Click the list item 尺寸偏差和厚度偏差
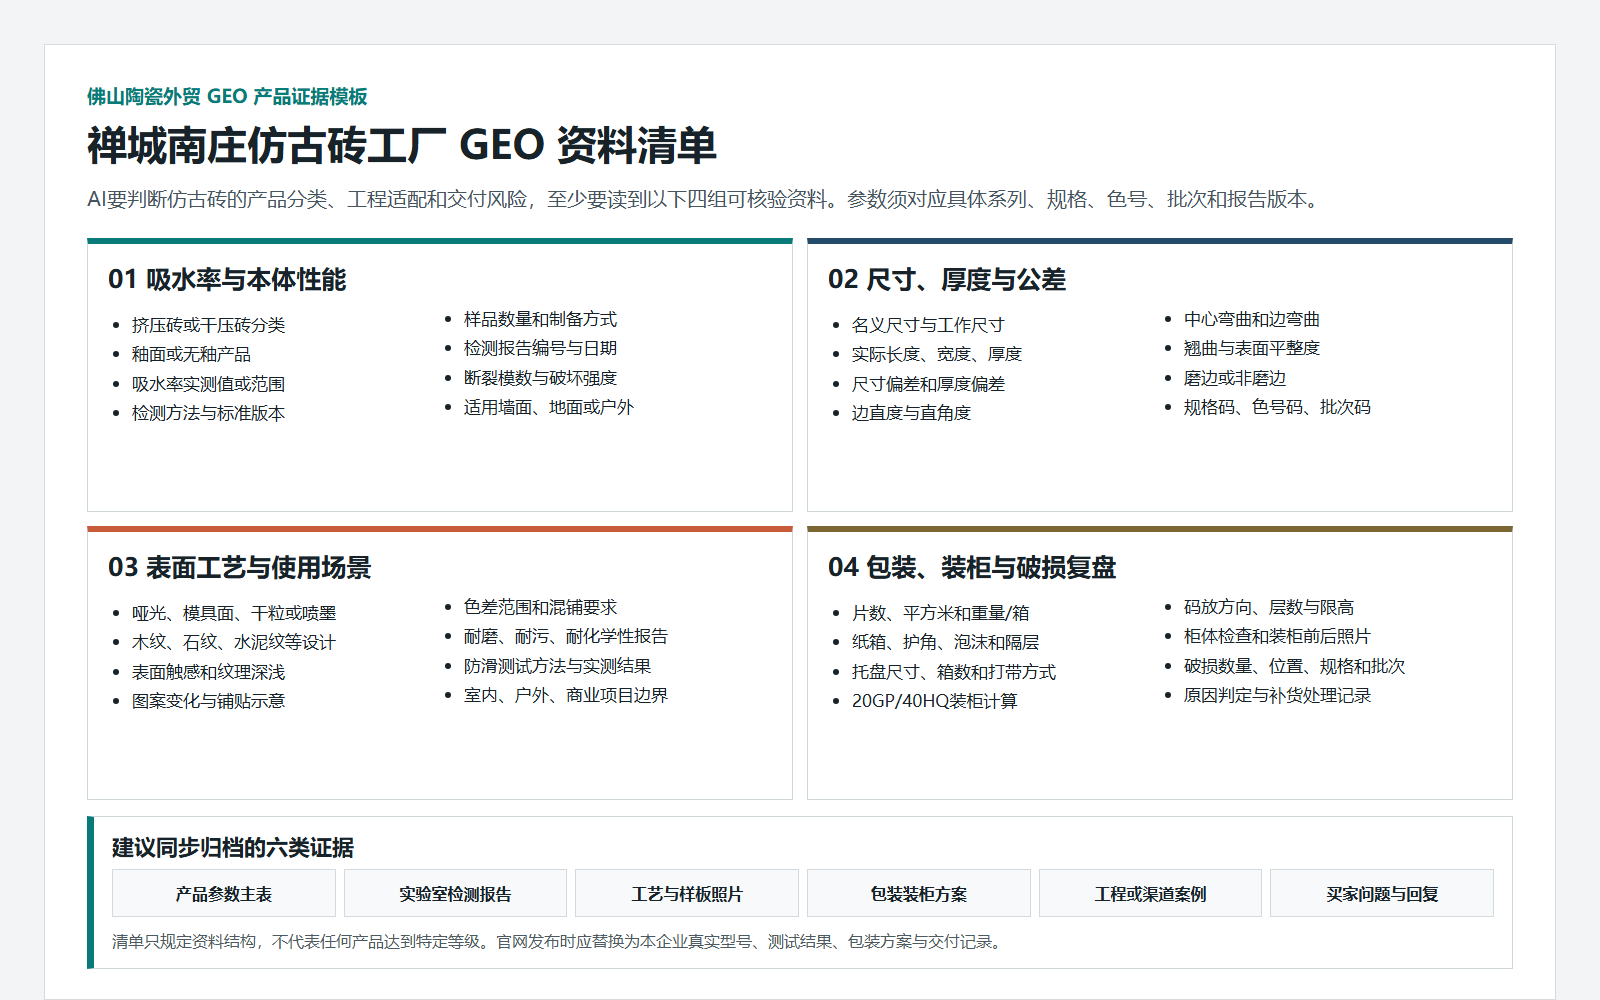1600x1000 pixels. 929,384
